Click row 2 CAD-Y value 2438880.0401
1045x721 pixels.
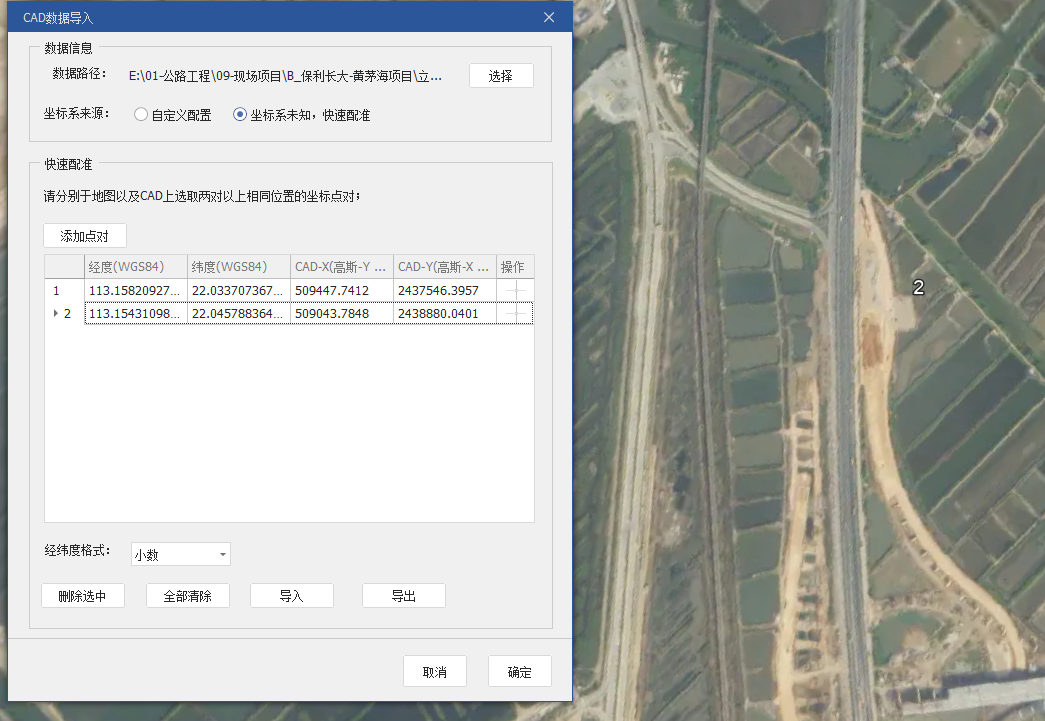point(444,314)
